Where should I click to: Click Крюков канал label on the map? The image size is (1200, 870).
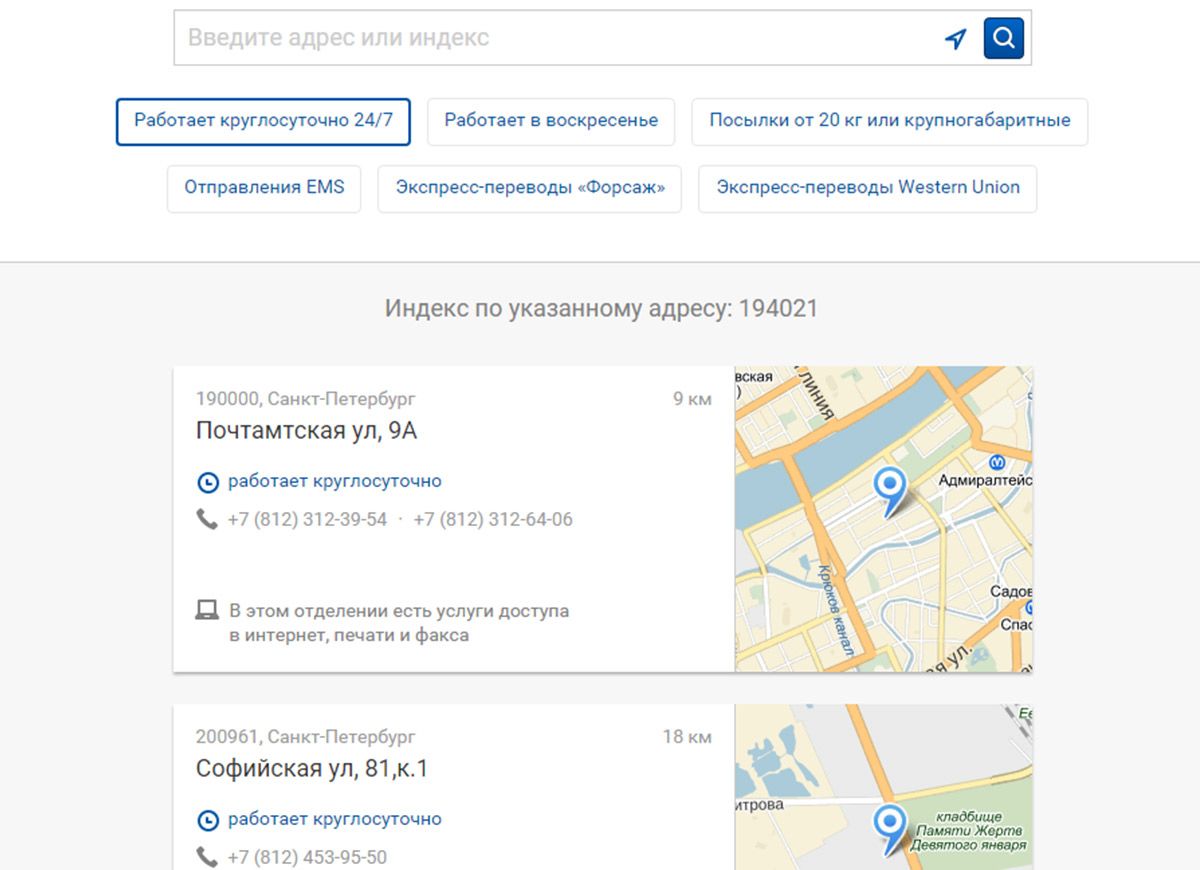836,609
